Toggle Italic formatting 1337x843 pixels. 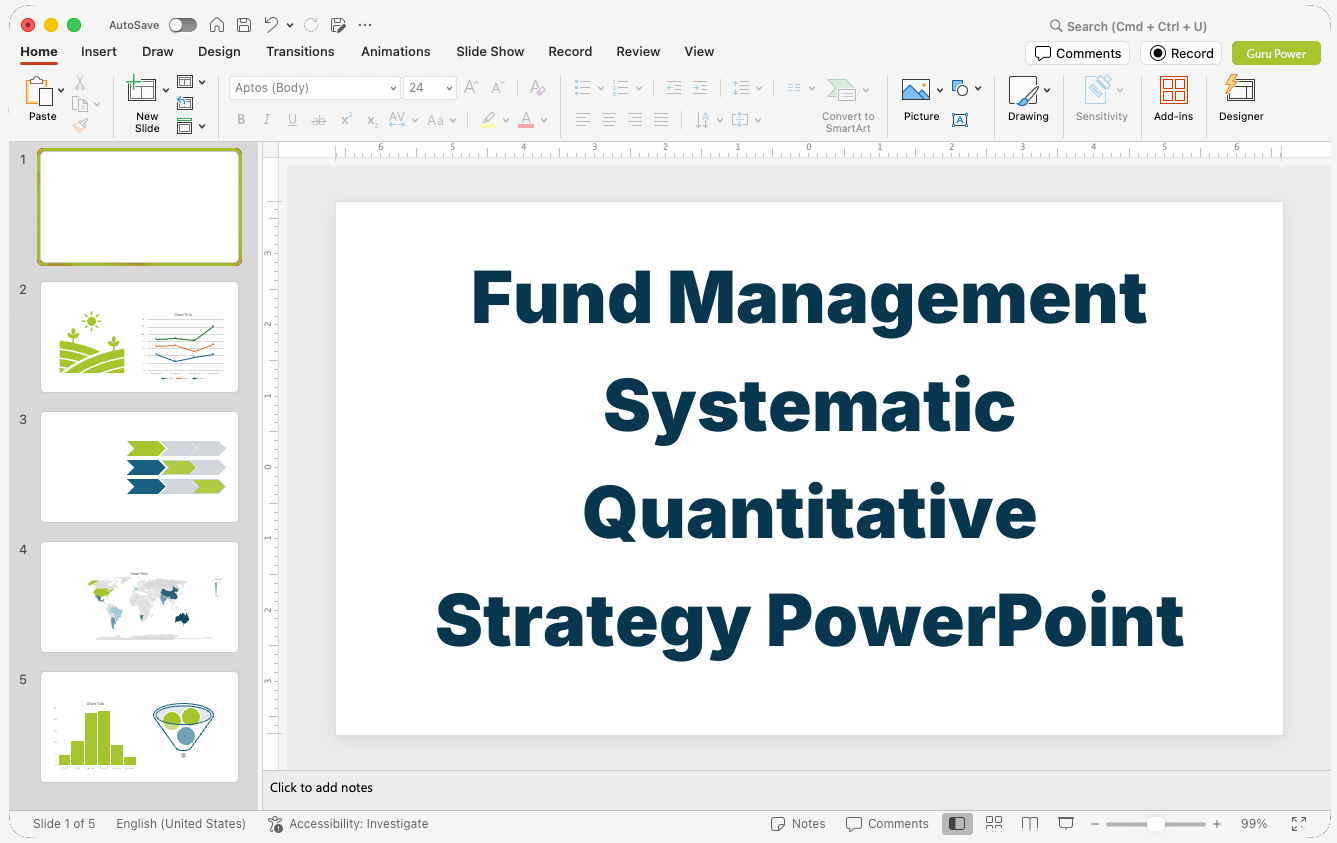[x=267, y=120]
